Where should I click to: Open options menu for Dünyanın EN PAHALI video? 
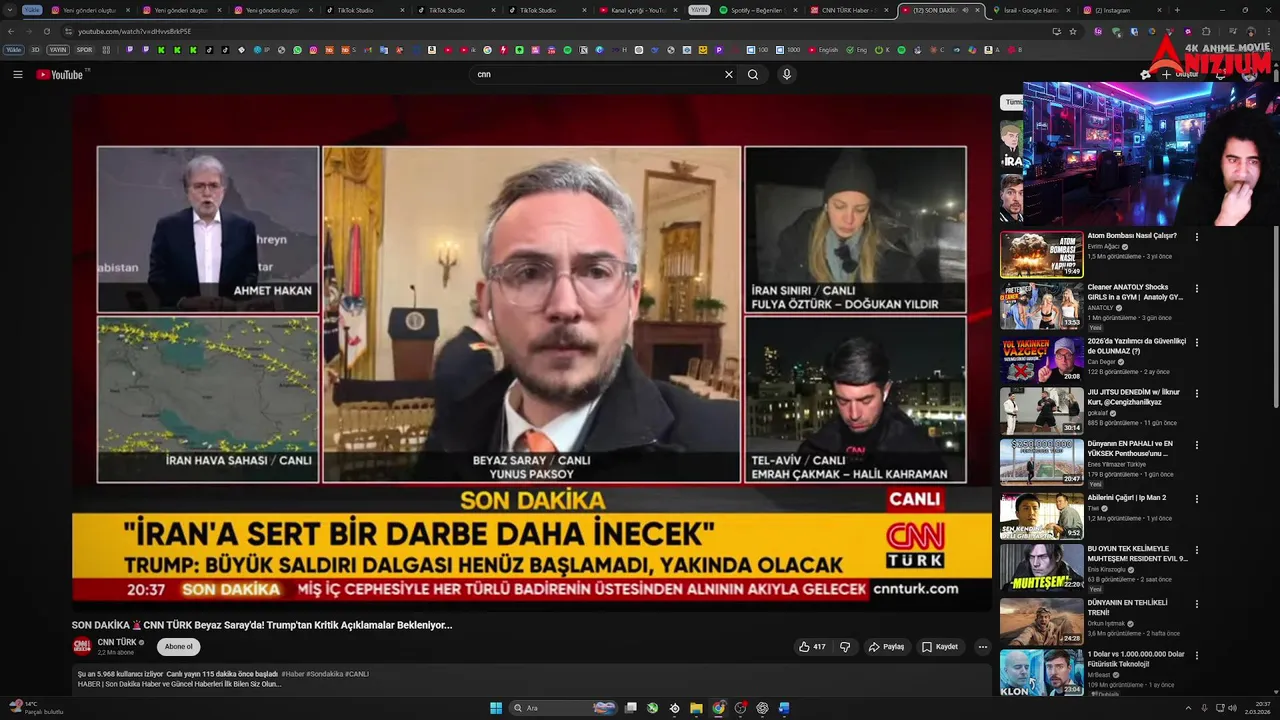click(1196, 445)
